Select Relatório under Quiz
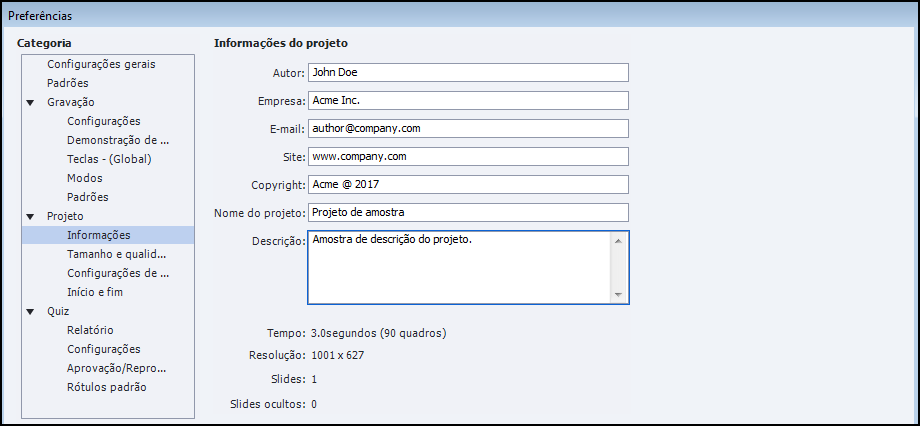The height and width of the screenshot is (426, 920). tap(90, 330)
